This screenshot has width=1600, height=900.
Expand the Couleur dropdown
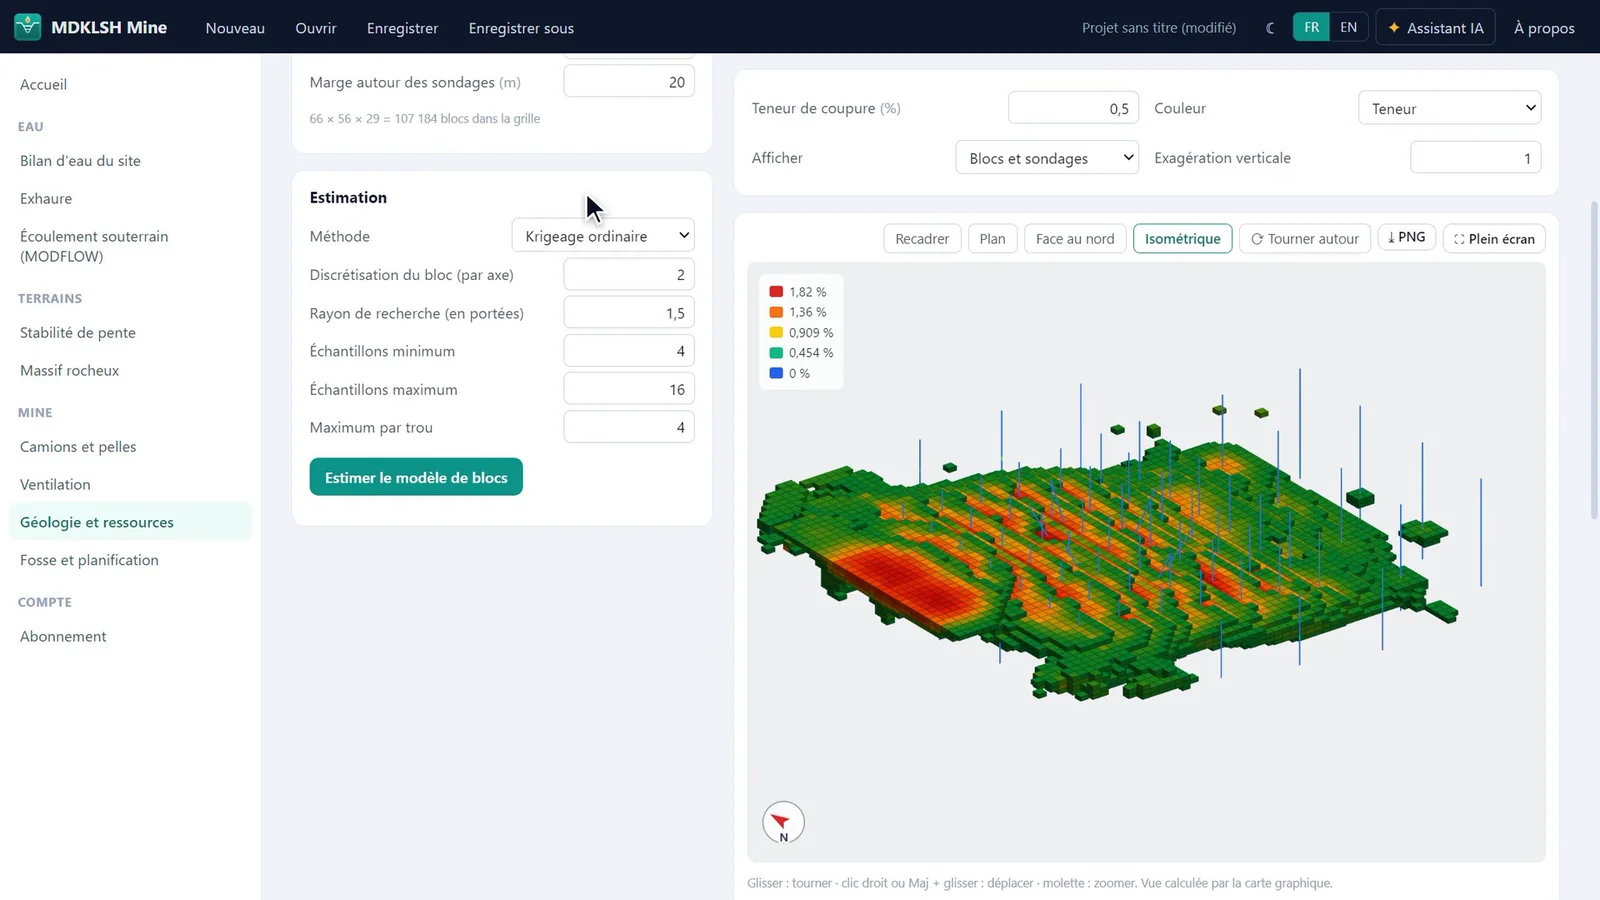(x=1449, y=108)
